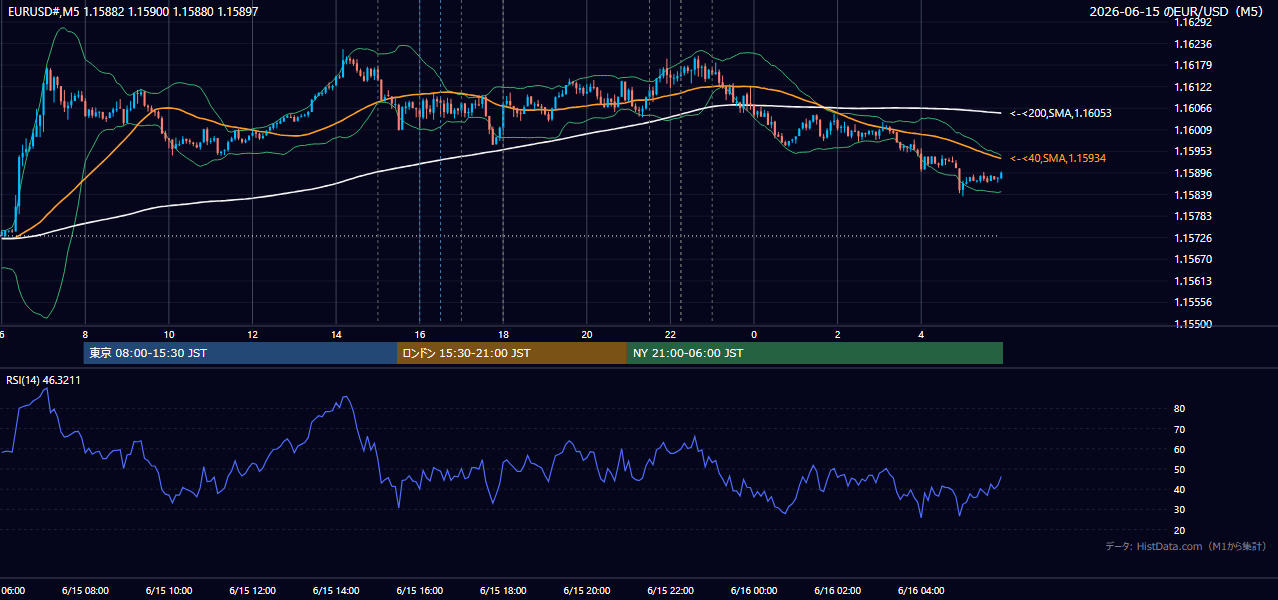Select the 2026-06-15 のEUR/USD (M5) heading
The height and width of the screenshot is (600, 1278).
(x=1177, y=11)
